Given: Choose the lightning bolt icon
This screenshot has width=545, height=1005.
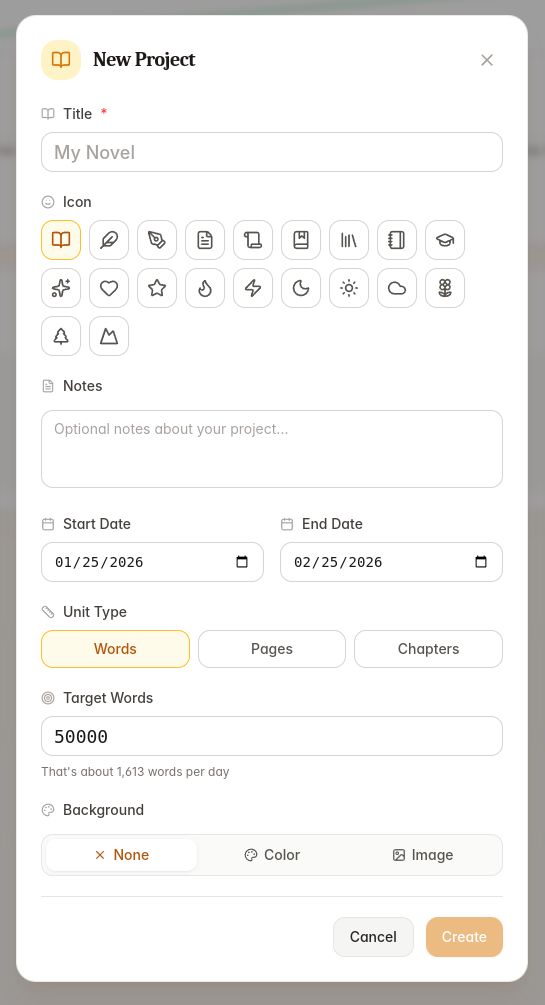Looking at the screenshot, I should click(x=253, y=288).
